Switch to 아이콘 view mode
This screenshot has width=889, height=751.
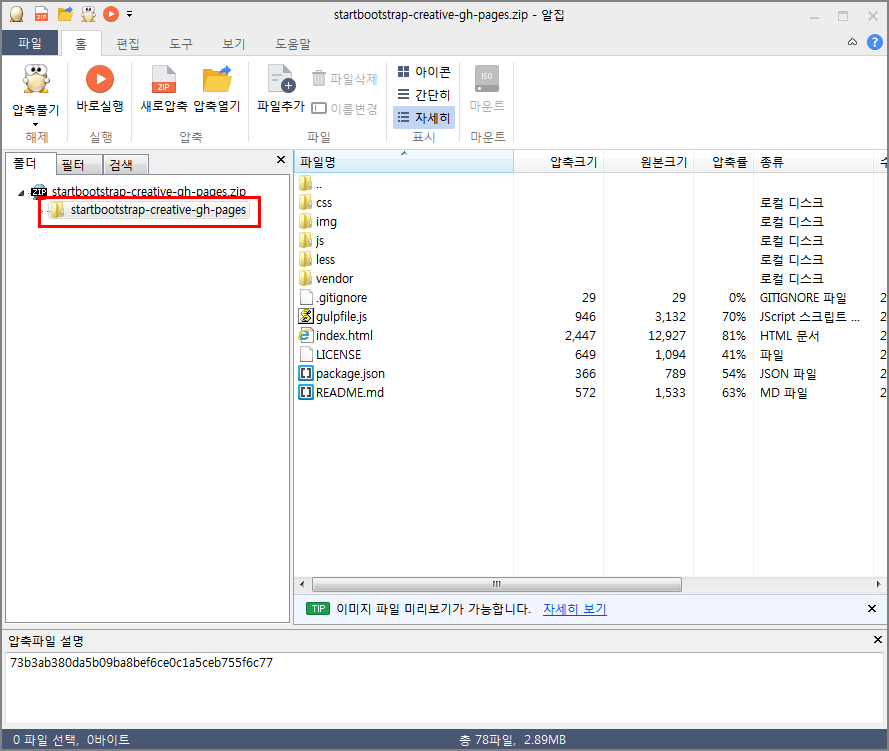point(424,72)
